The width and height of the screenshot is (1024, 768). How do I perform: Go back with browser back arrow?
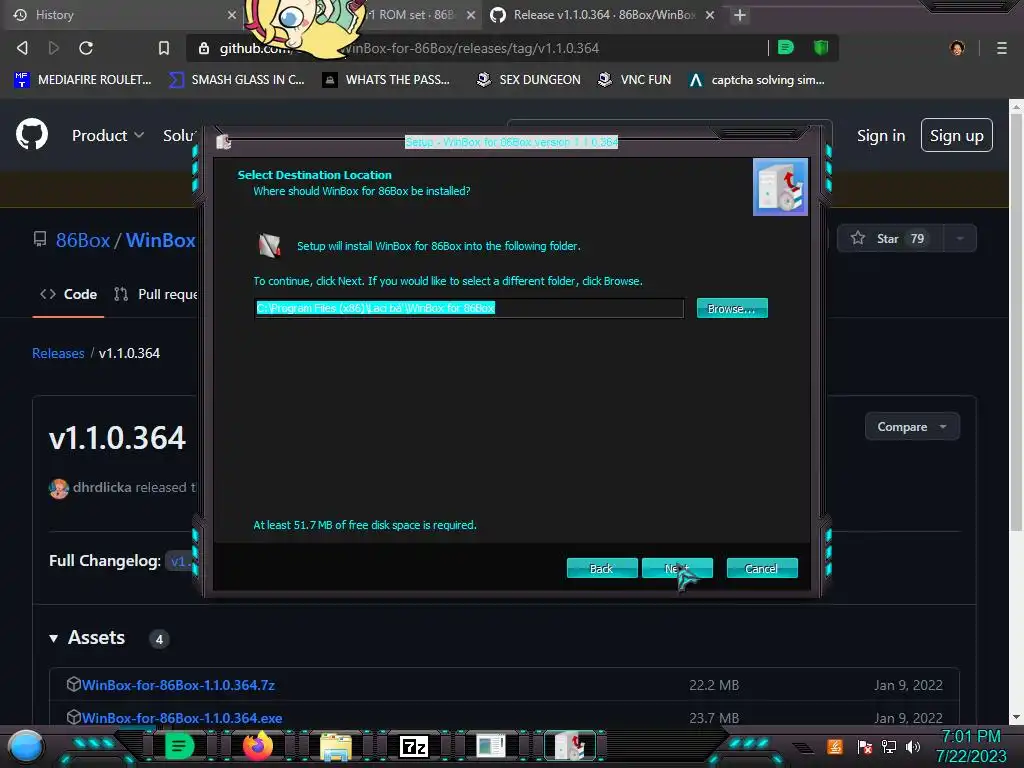[22, 48]
